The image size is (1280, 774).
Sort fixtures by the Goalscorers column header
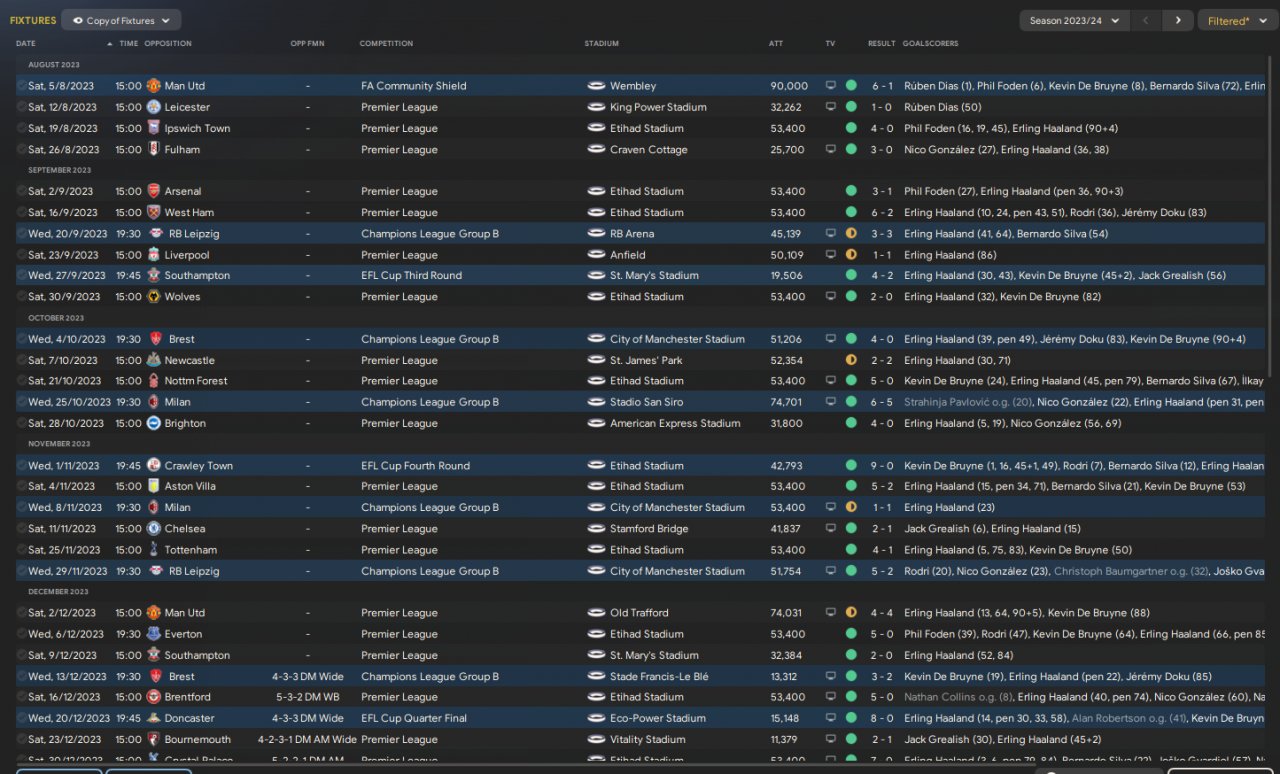(930, 44)
